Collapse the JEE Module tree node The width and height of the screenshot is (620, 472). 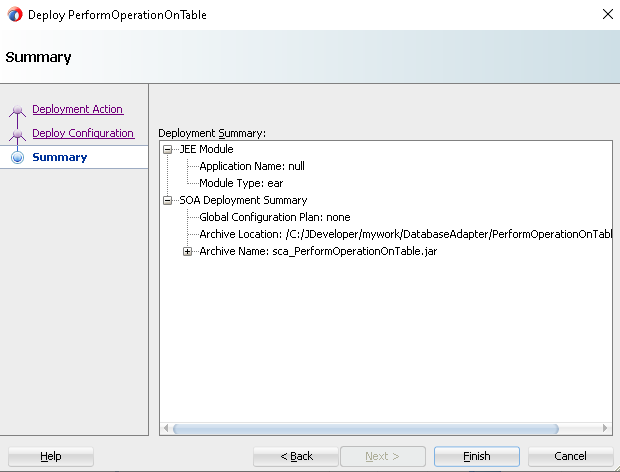(168, 149)
